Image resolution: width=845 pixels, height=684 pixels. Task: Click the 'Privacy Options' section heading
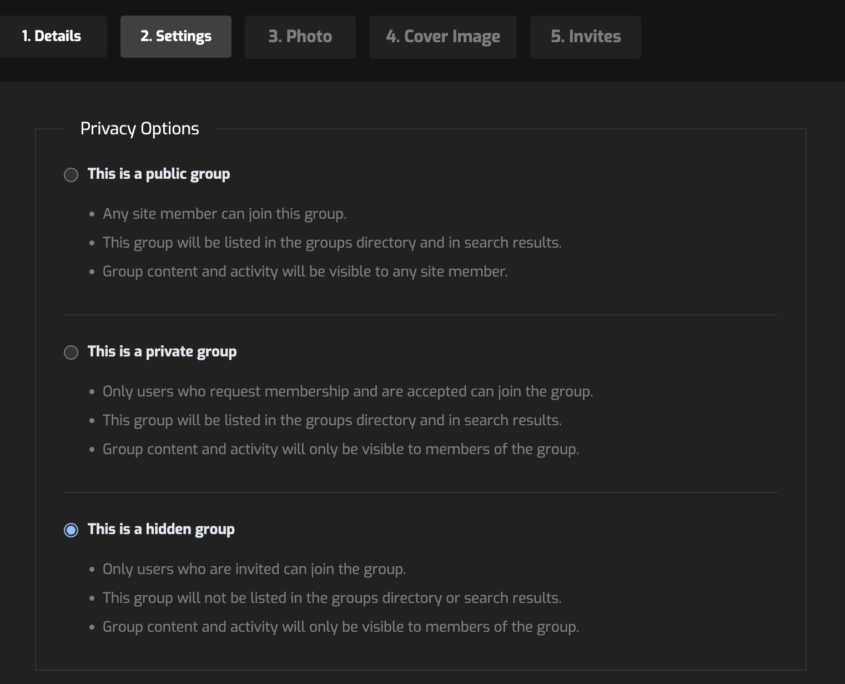click(139, 128)
